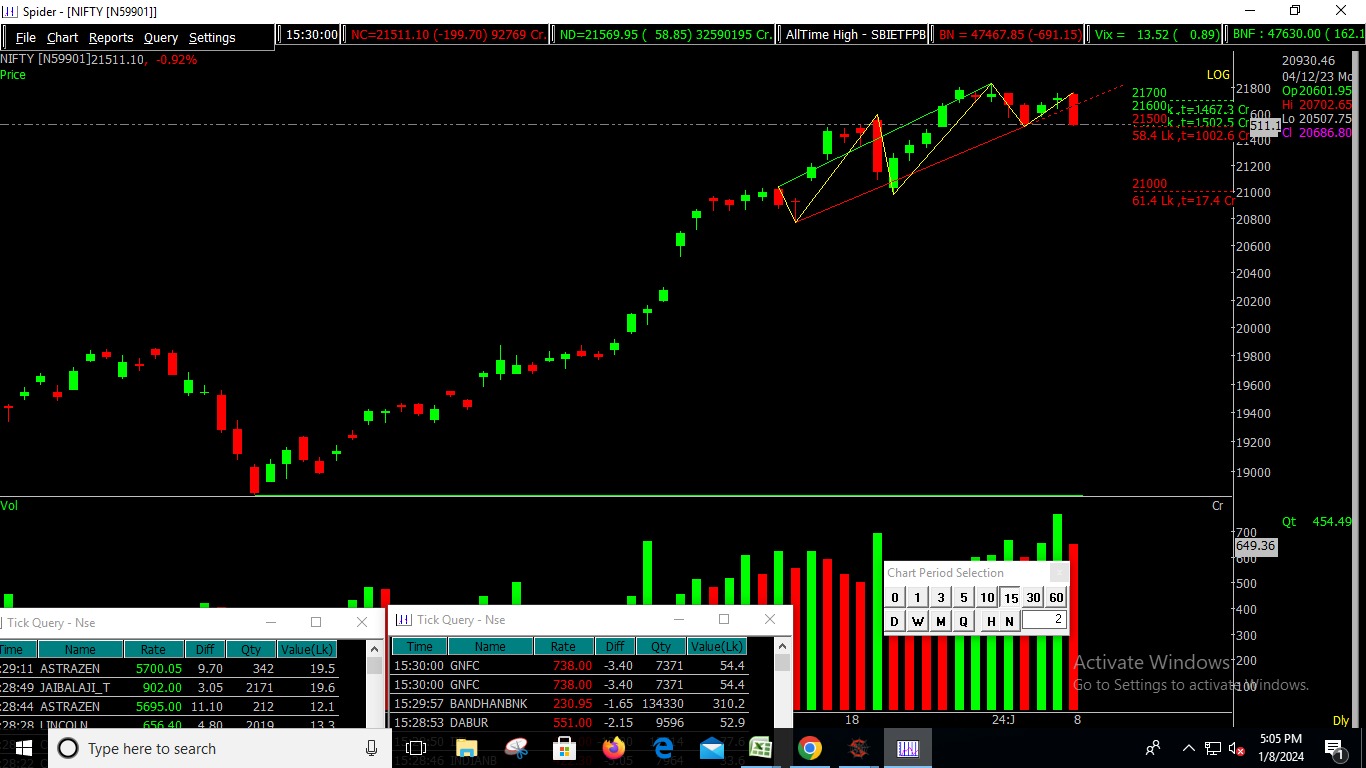Viewport: 1366px width, 768px height.
Task: Open the Reports menu
Action: 110,38
